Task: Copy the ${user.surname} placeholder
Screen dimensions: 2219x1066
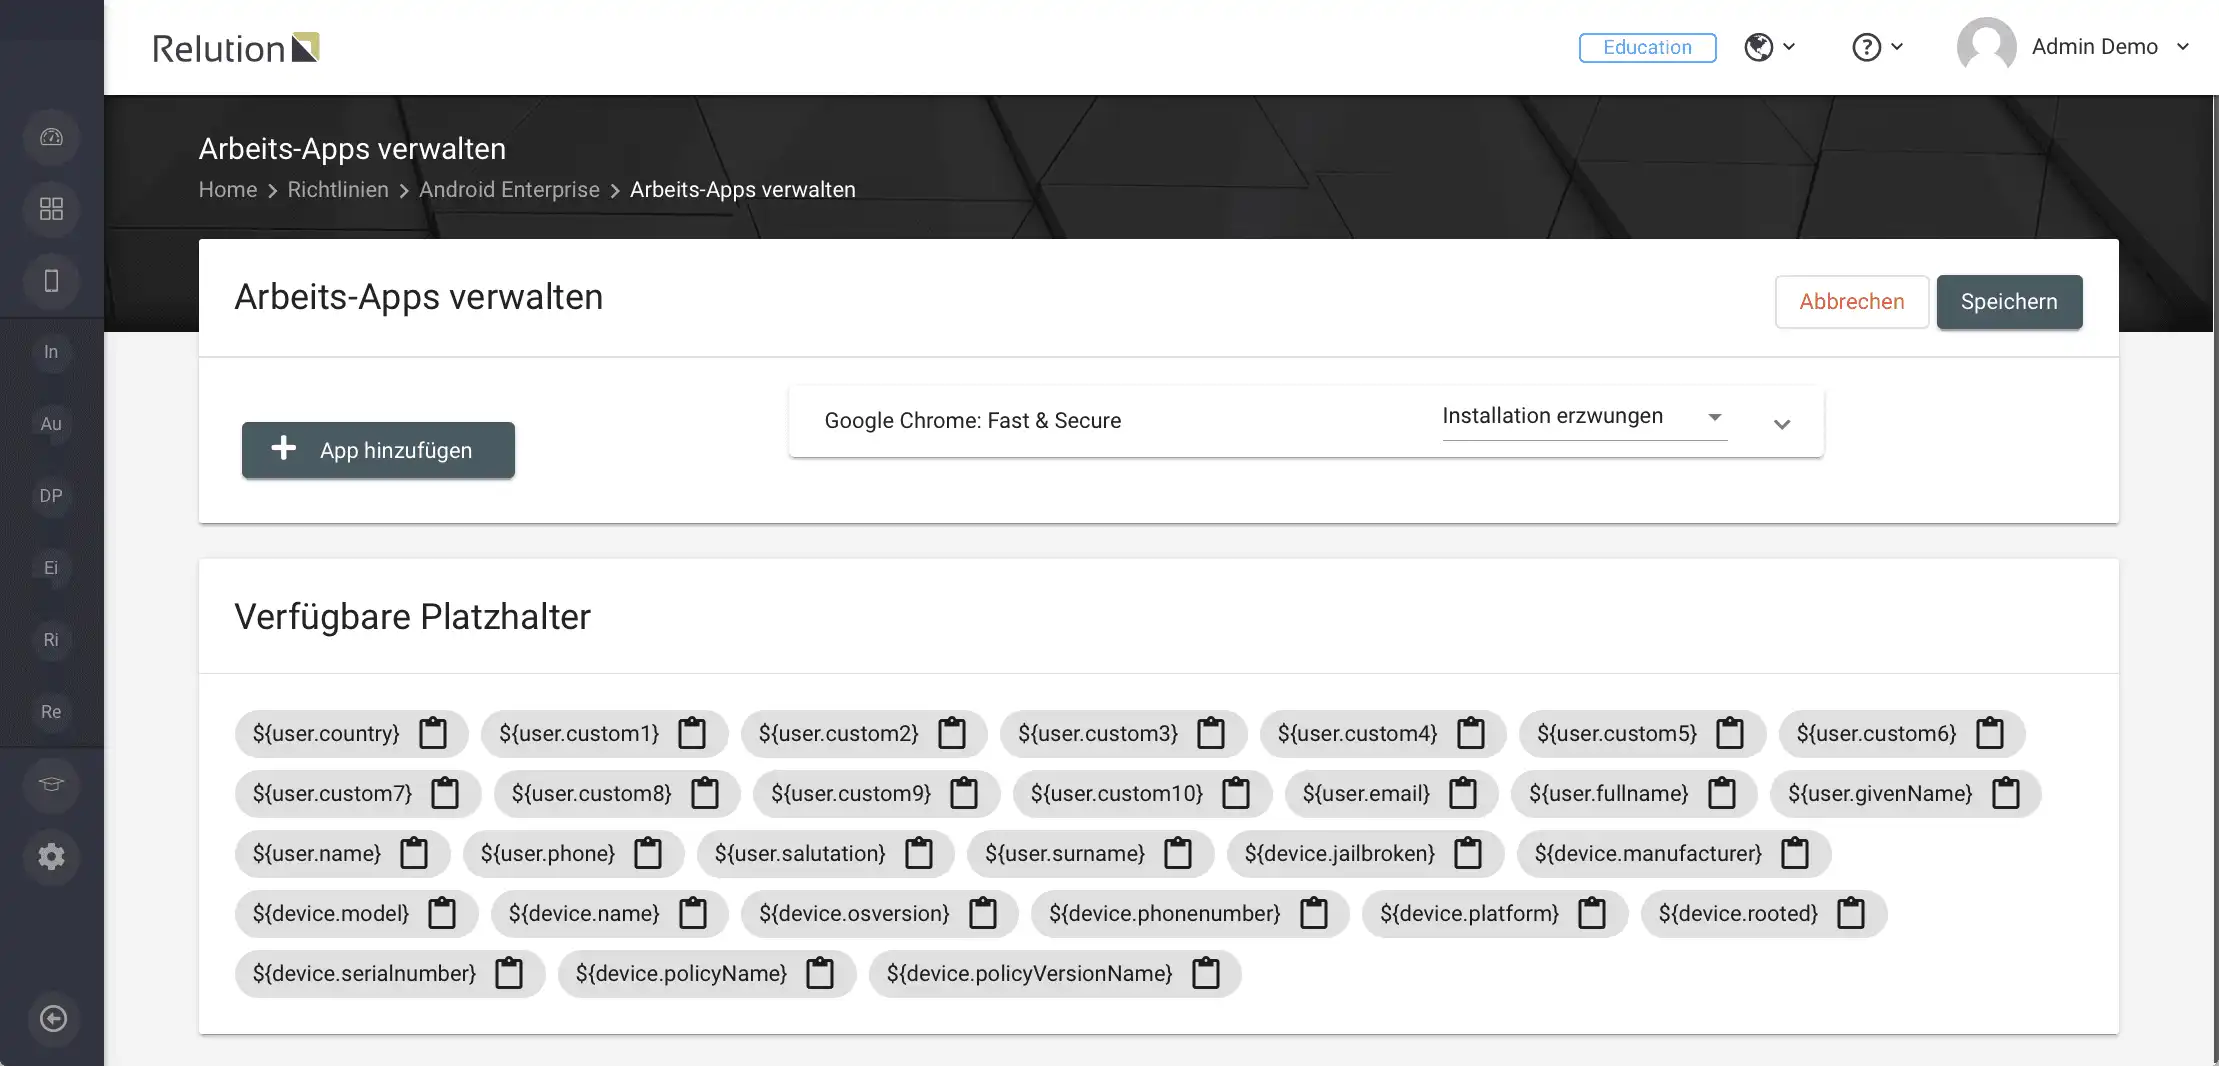Action: coord(1178,853)
